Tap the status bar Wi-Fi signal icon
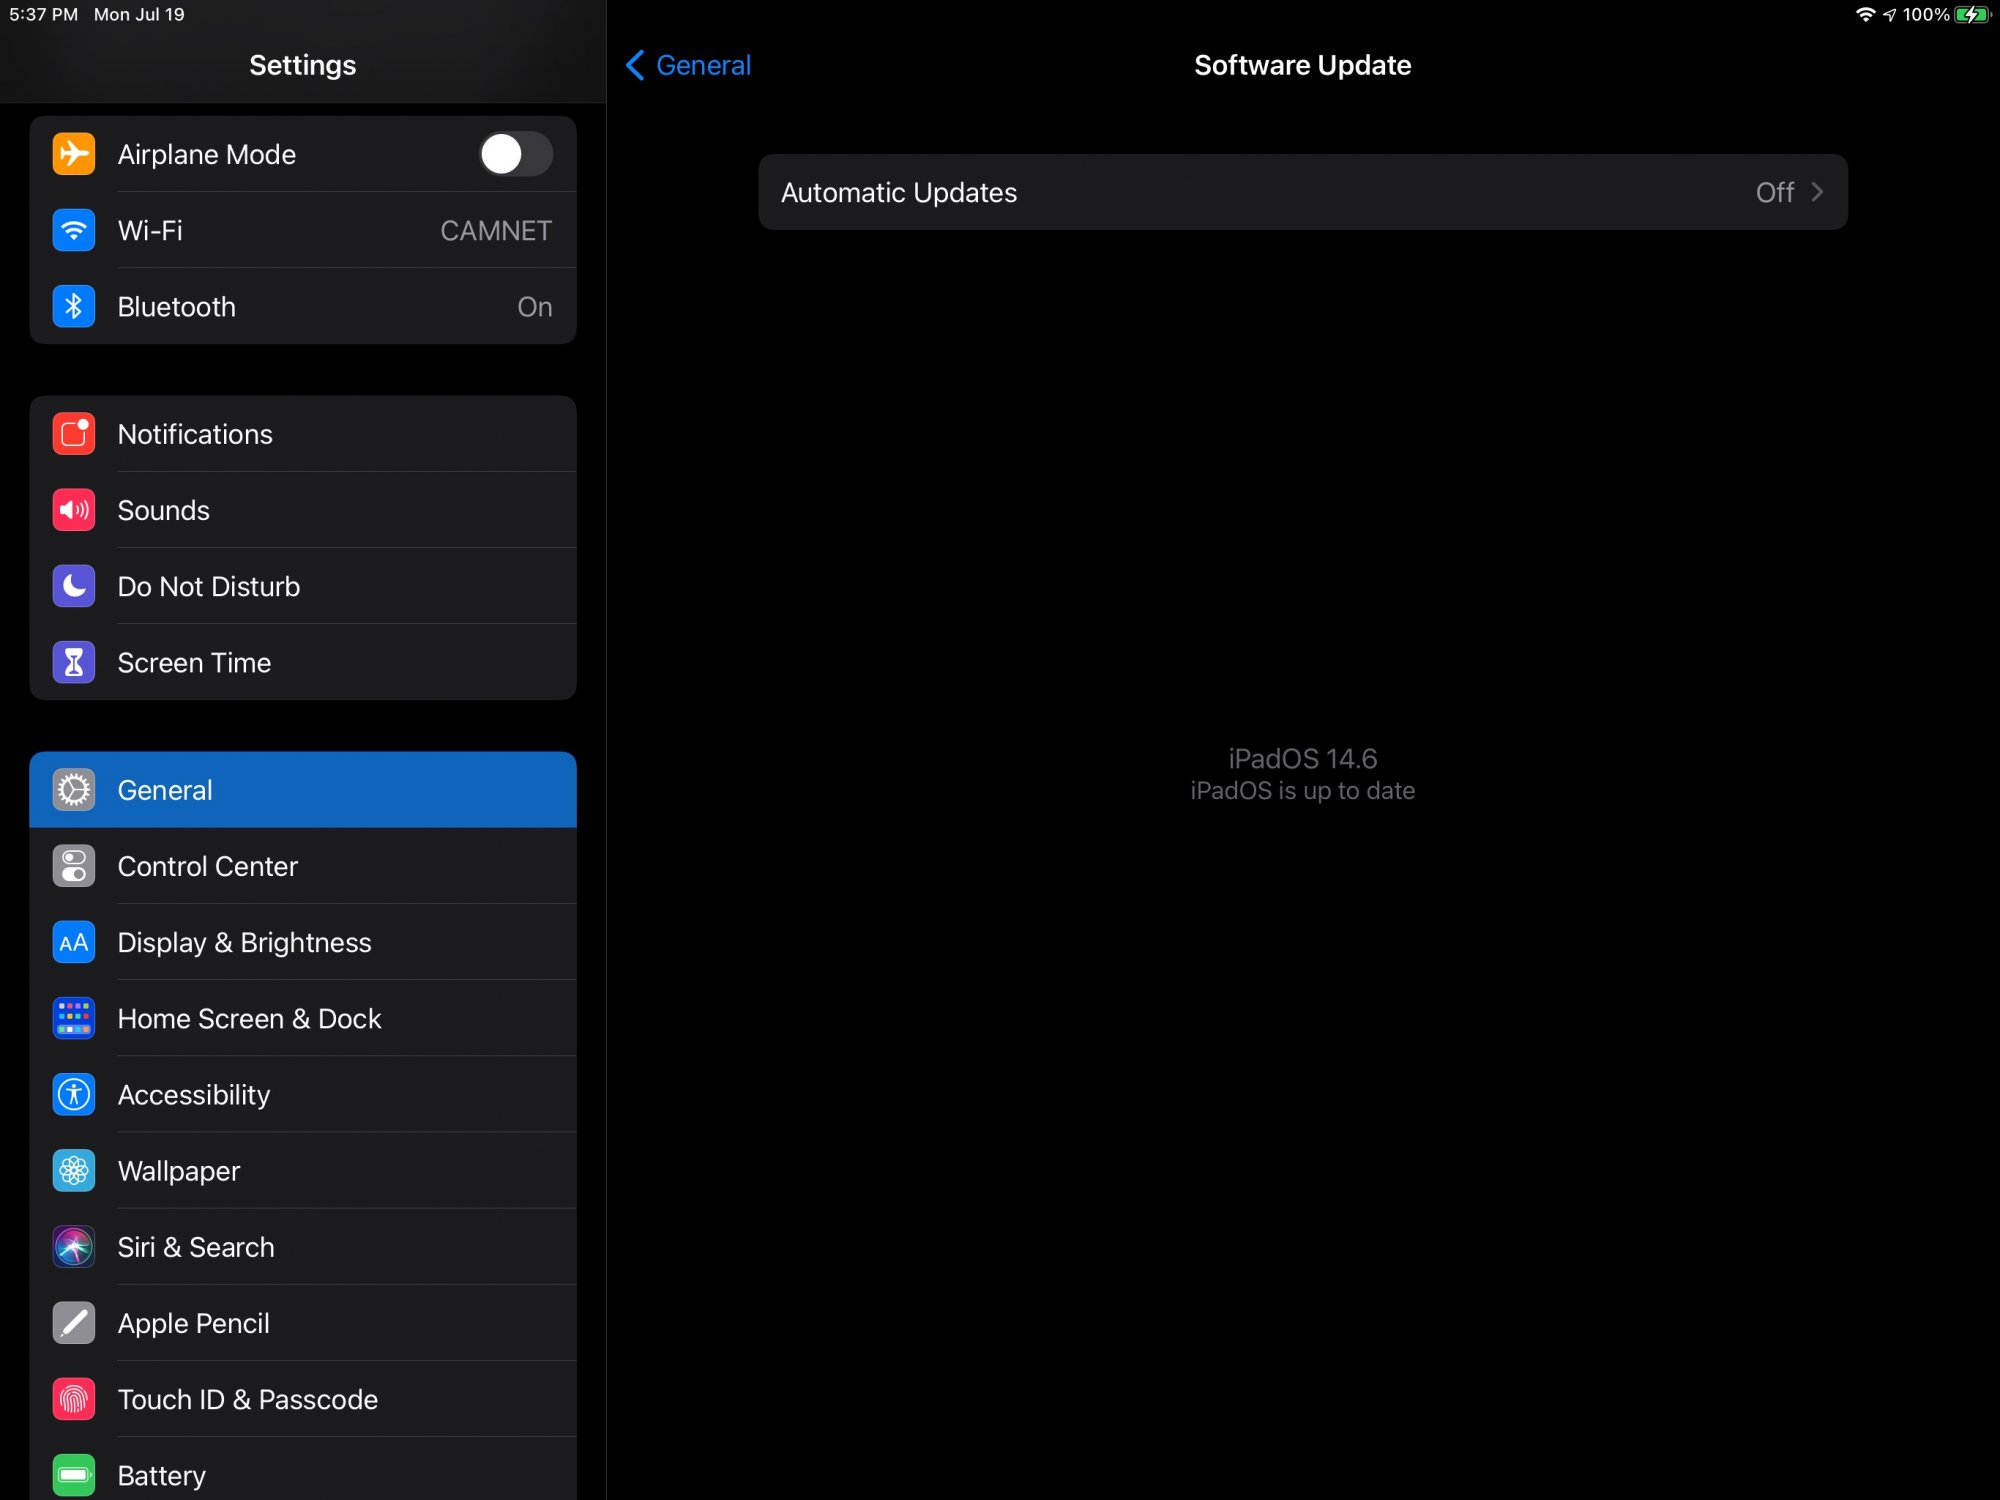2000x1500 pixels. point(1865,14)
